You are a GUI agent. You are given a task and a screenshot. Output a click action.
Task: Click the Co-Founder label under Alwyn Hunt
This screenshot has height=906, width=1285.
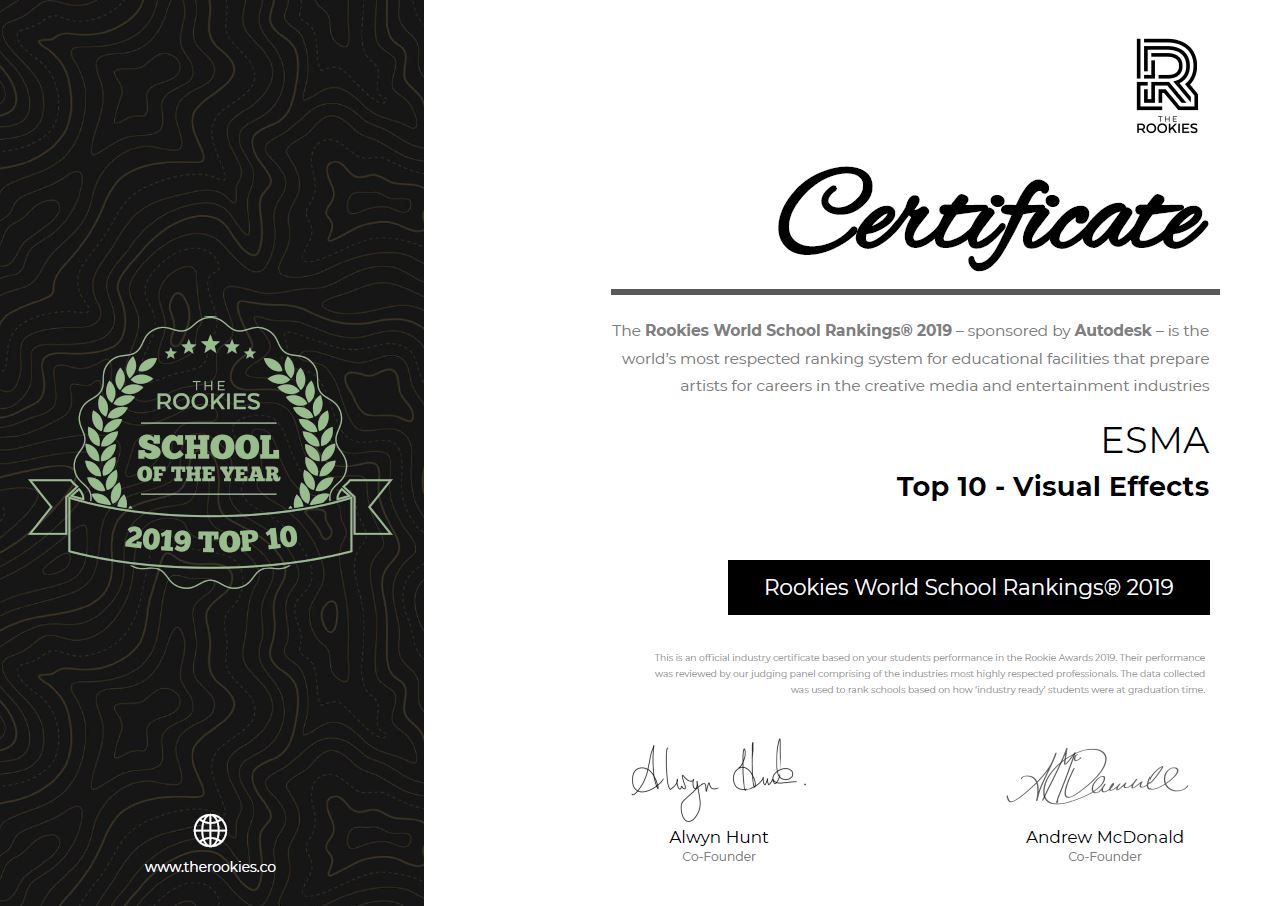point(719,857)
